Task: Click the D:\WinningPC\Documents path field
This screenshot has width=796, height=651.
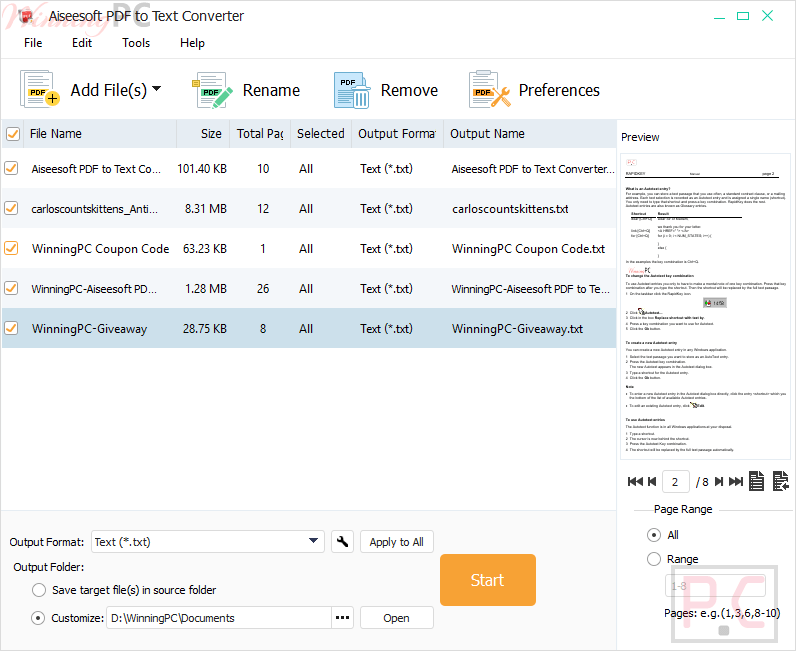Action: pos(219,617)
